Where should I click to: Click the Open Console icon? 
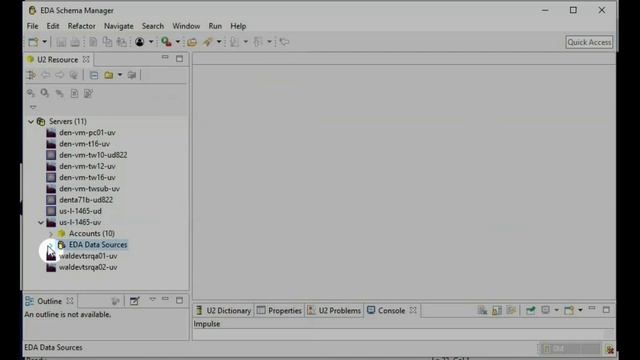pyautogui.click(x=569, y=310)
